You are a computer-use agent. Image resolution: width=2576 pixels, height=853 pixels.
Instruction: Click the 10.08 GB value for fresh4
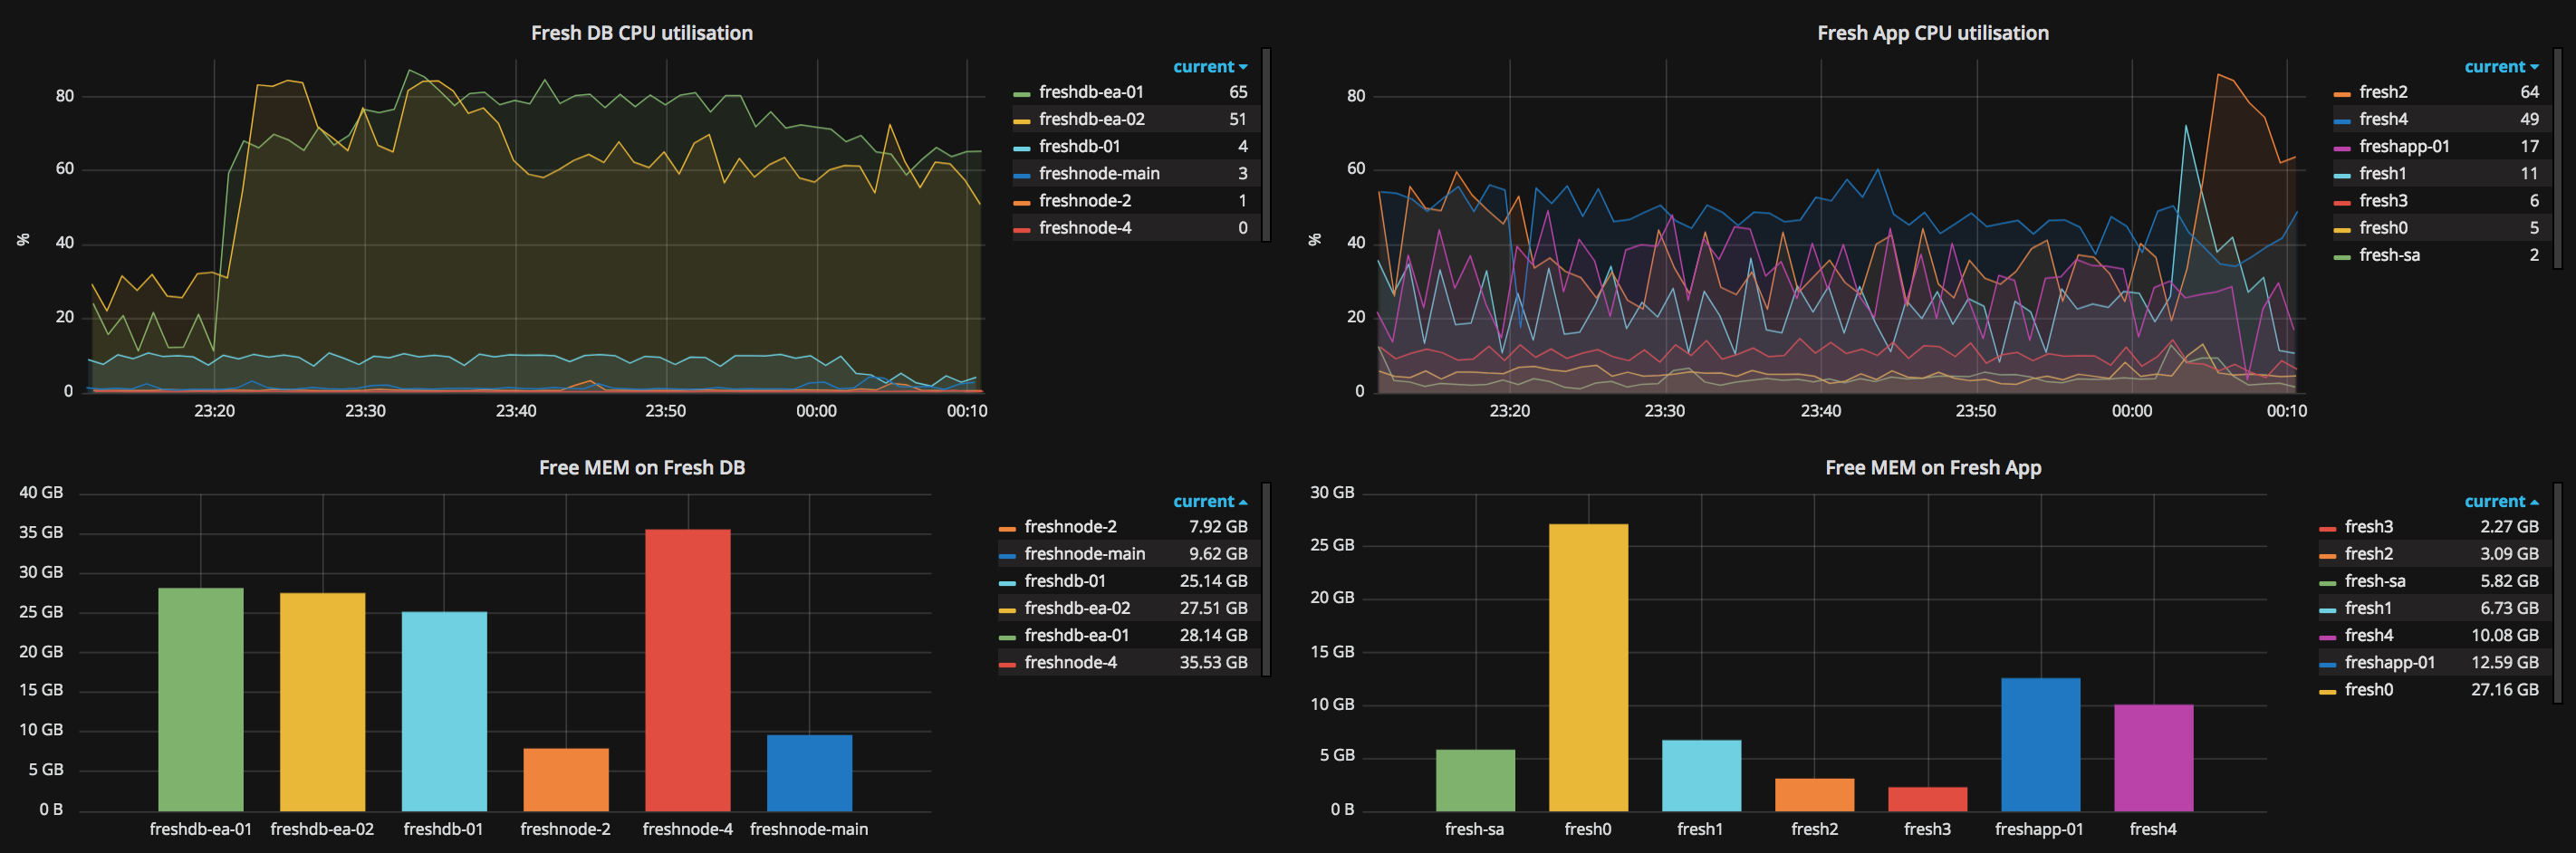tap(2504, 635)
